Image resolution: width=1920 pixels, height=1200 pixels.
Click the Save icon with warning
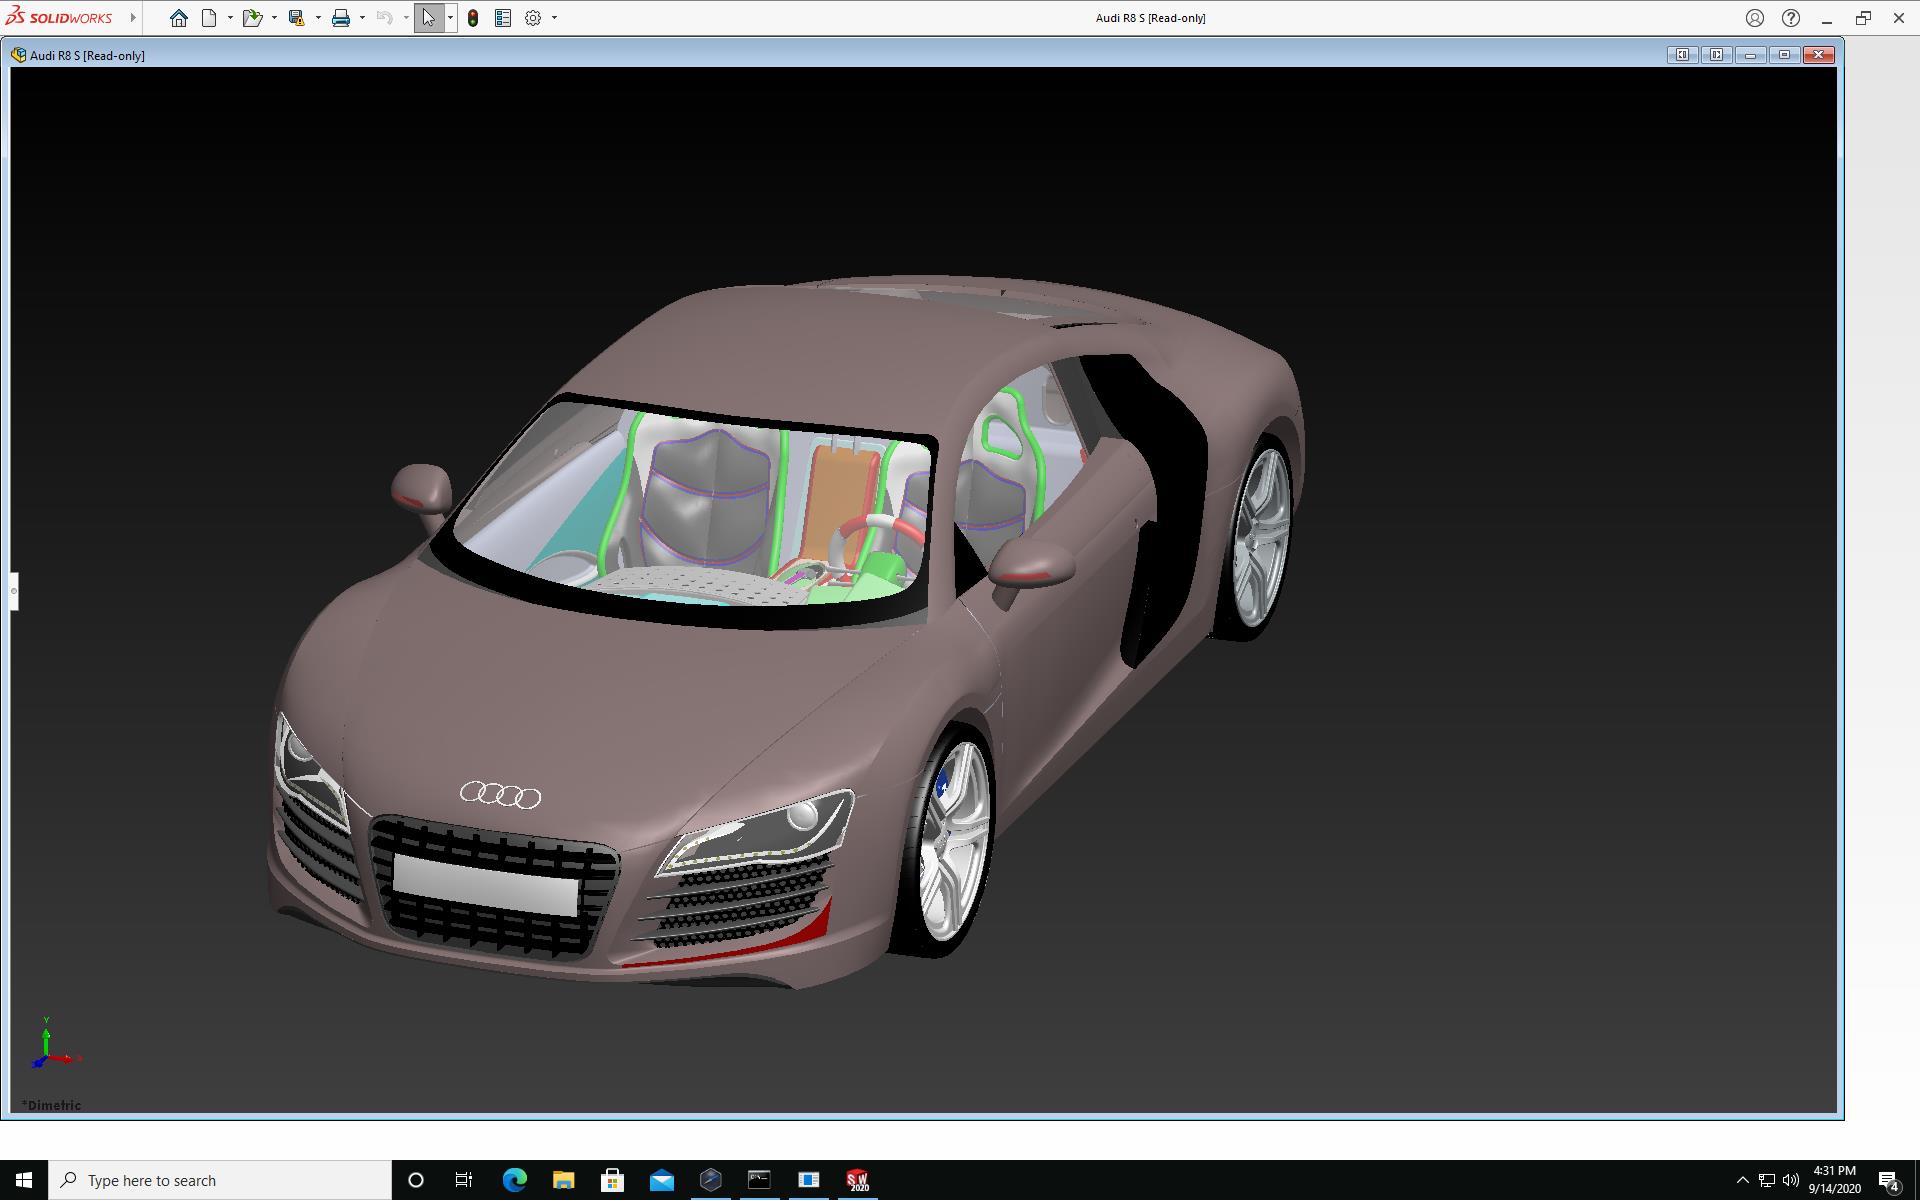coord(296,18)
